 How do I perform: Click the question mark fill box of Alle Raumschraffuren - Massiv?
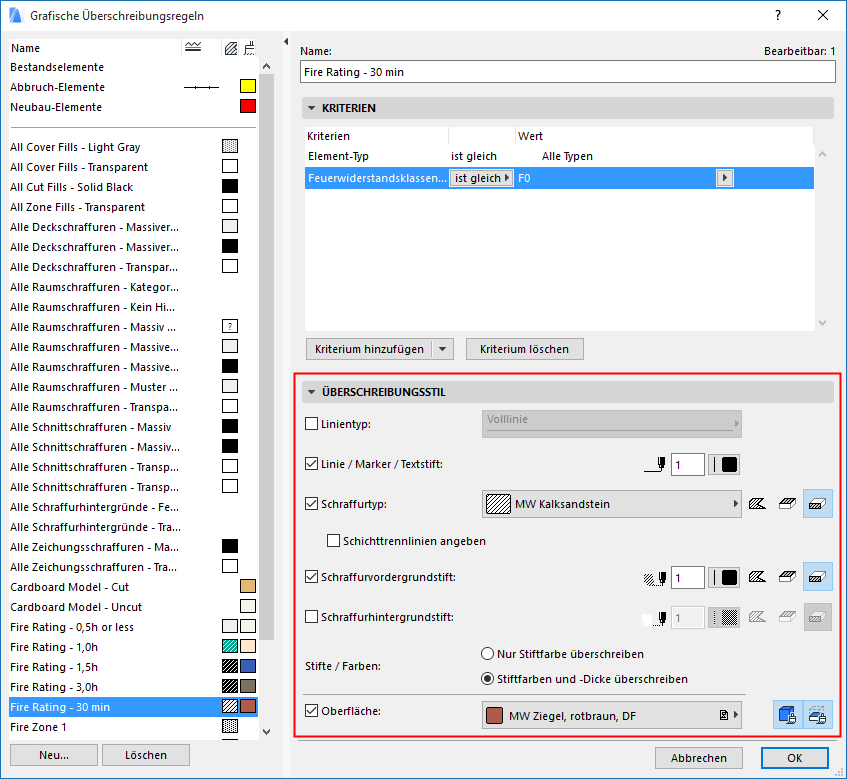[230, 326]
